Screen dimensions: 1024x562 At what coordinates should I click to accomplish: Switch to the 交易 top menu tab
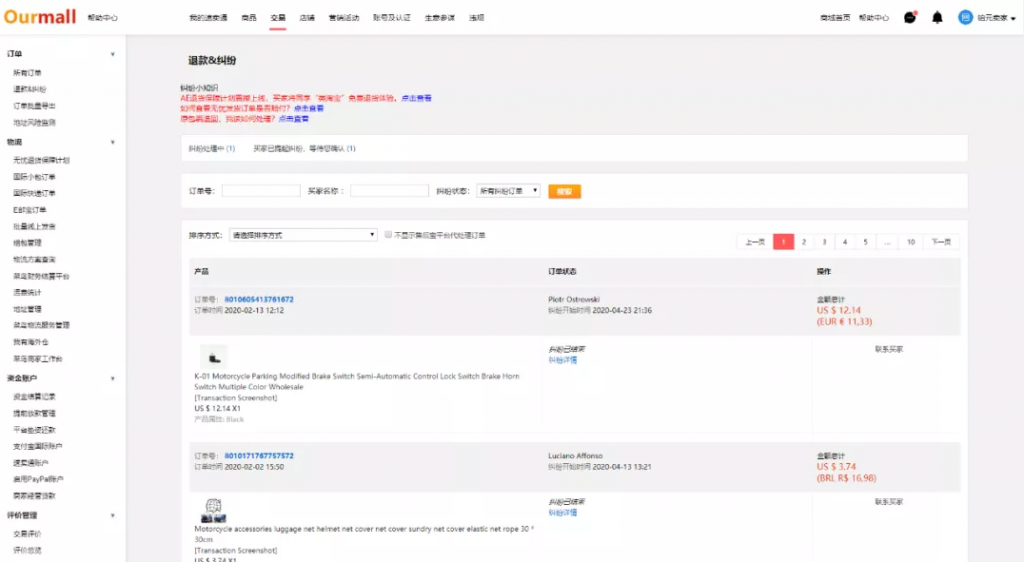tap(278, 18)
